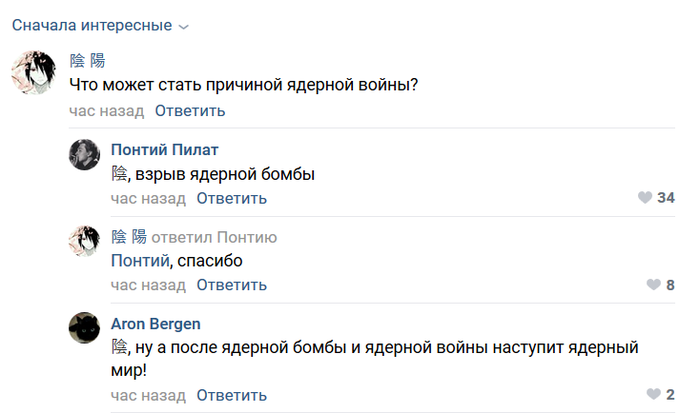700x413 pixels.
Task: Click 'Ответить' under Понтий Пилат's comment
Action: pyautogui.click(x=231, y=198)
